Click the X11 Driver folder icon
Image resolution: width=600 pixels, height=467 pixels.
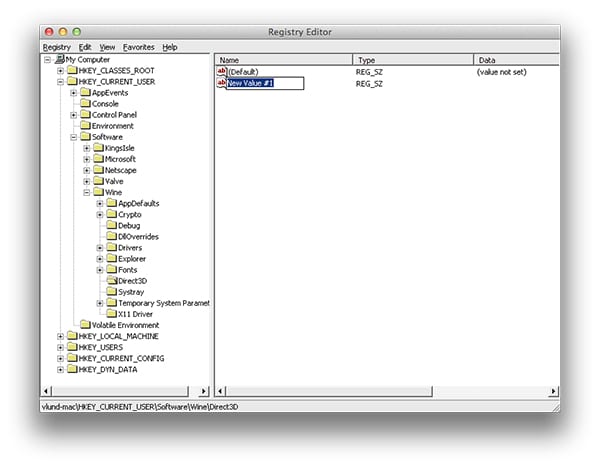click(112, 314)
